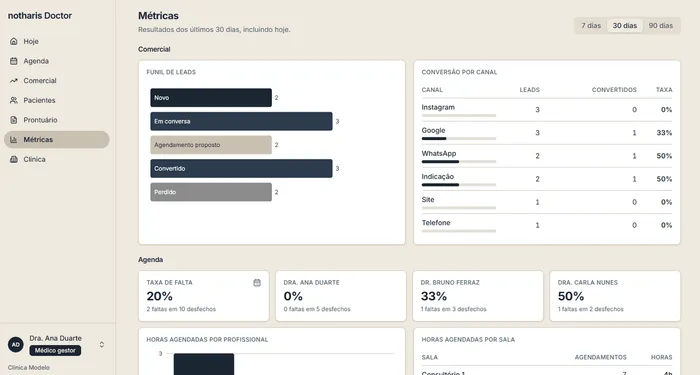
Task: Click the notharis Doctor logo text
Action: 40,16
